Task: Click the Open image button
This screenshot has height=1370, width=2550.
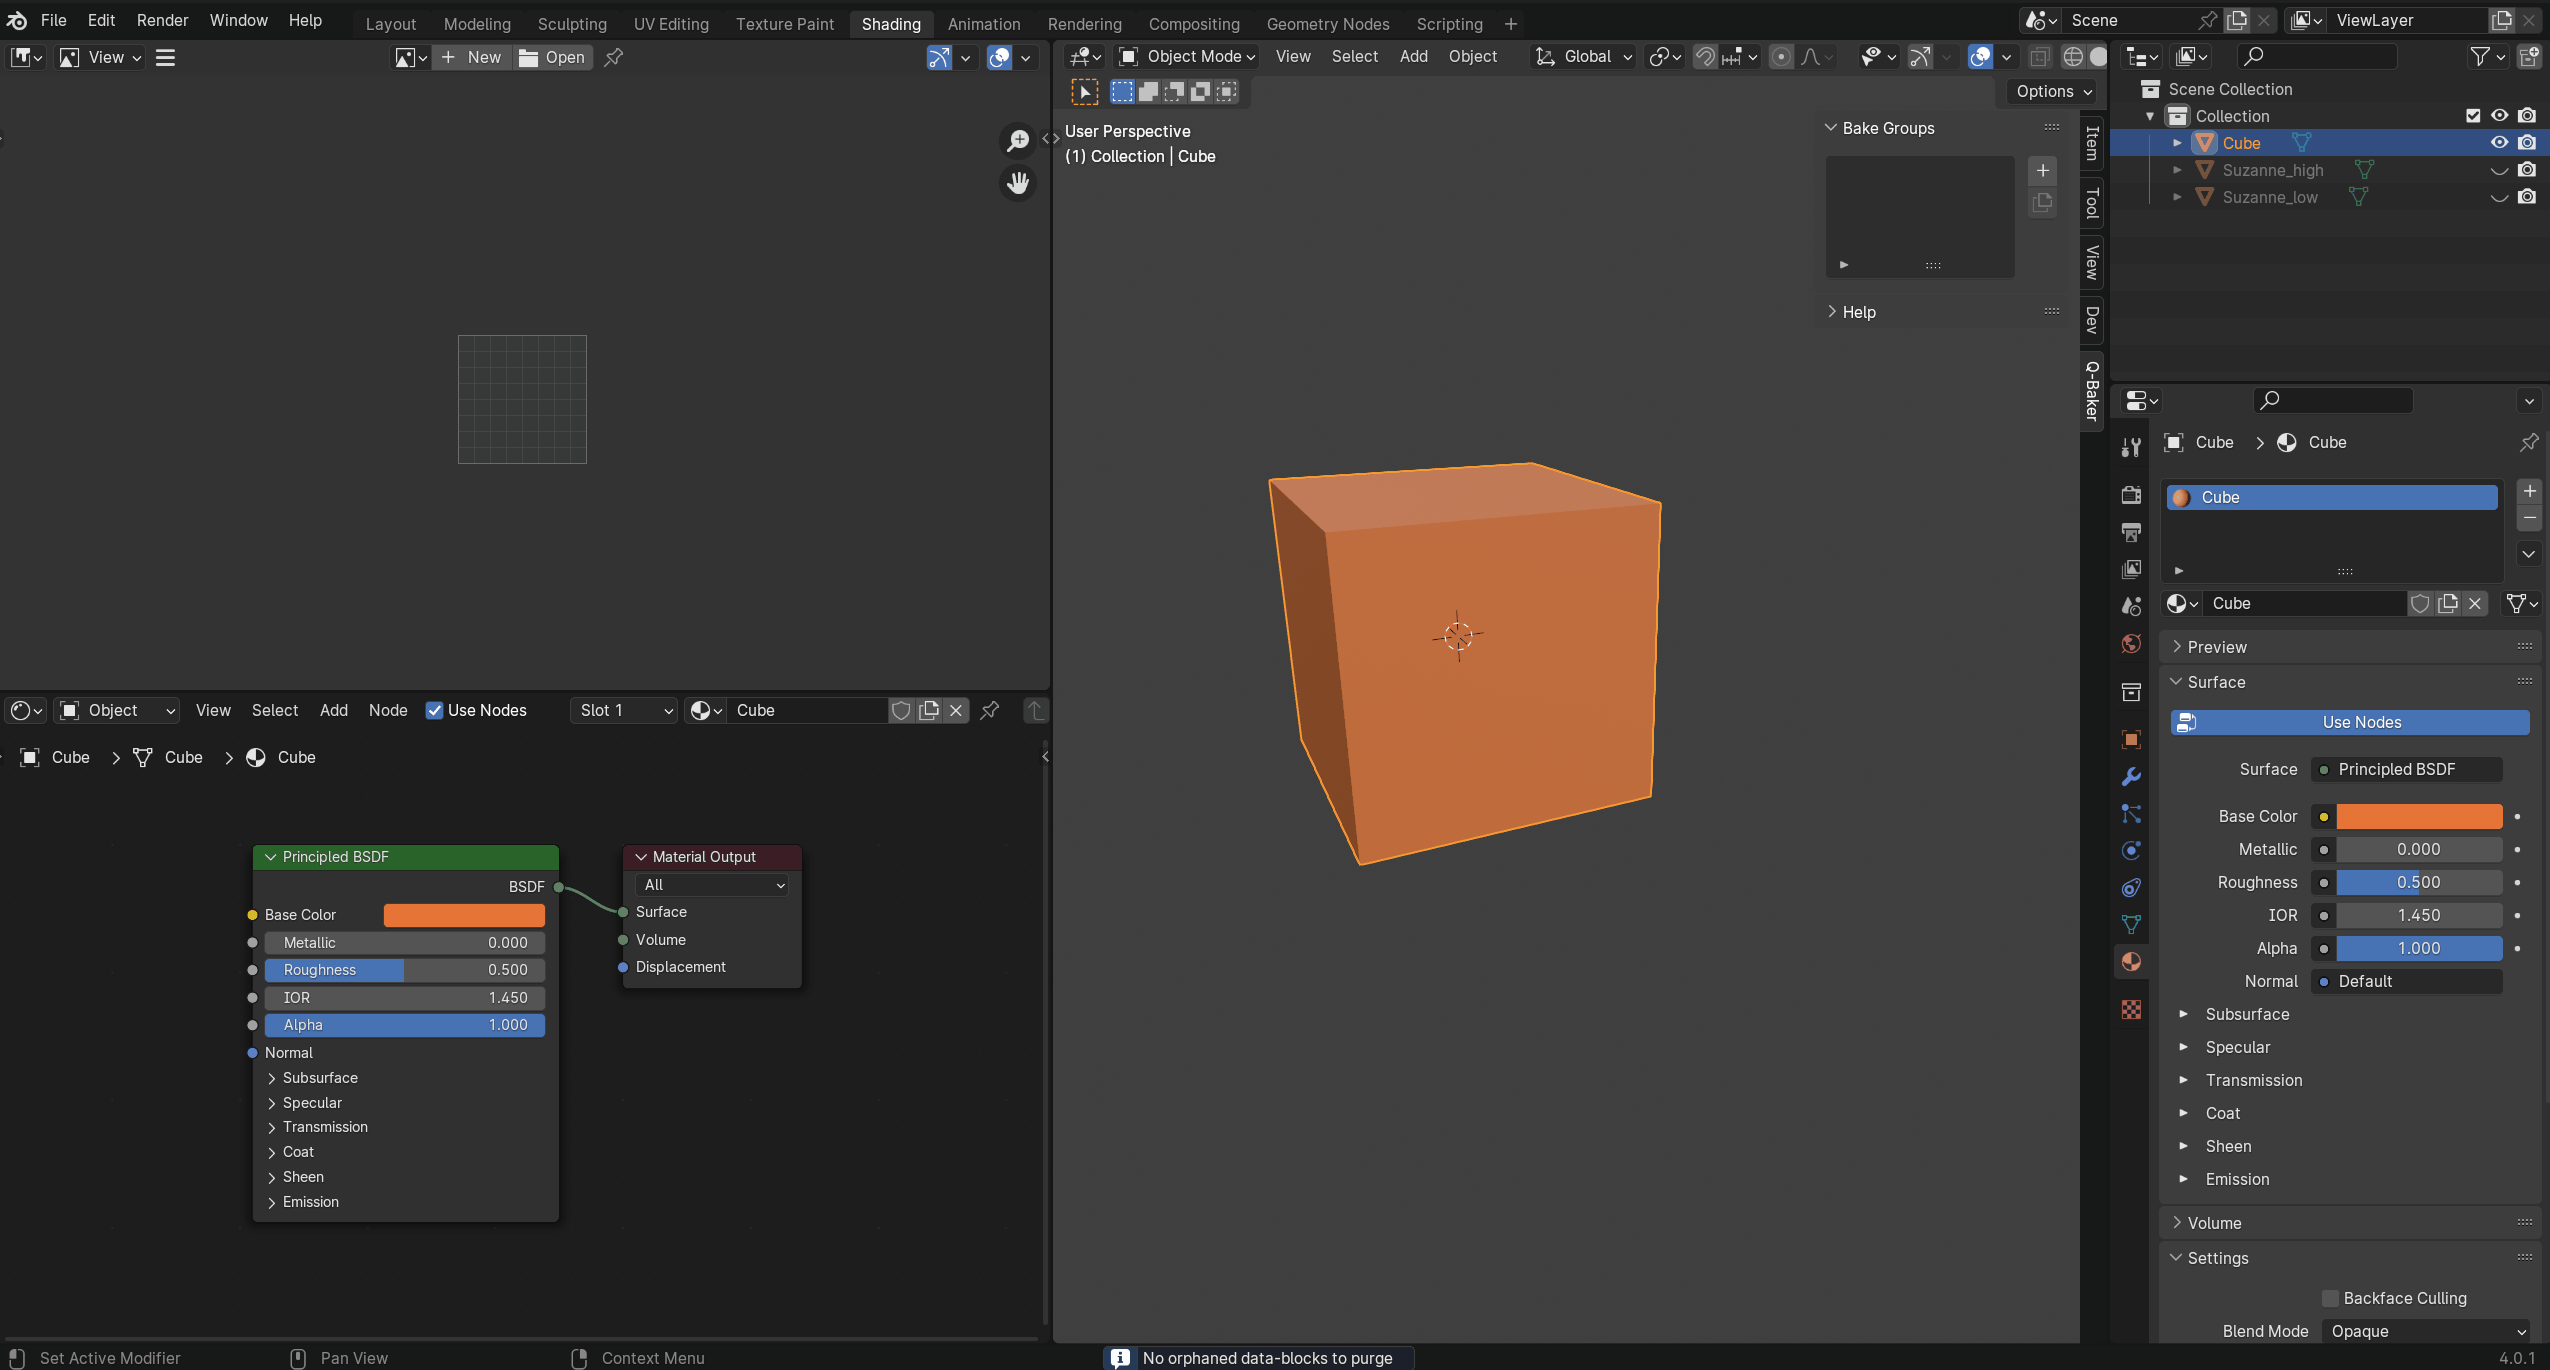Action: click(552, 58)
